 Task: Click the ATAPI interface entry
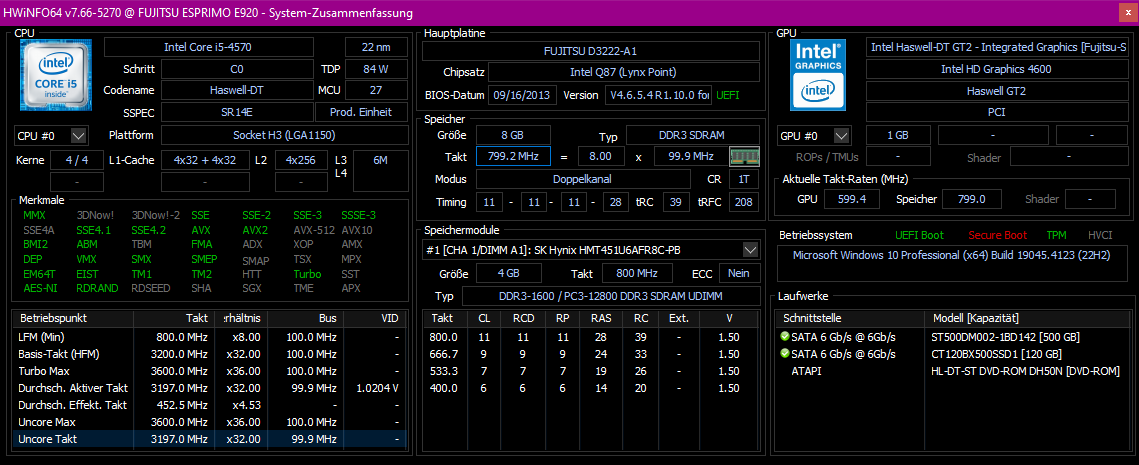pyautogui.click(x=806, y=371)
